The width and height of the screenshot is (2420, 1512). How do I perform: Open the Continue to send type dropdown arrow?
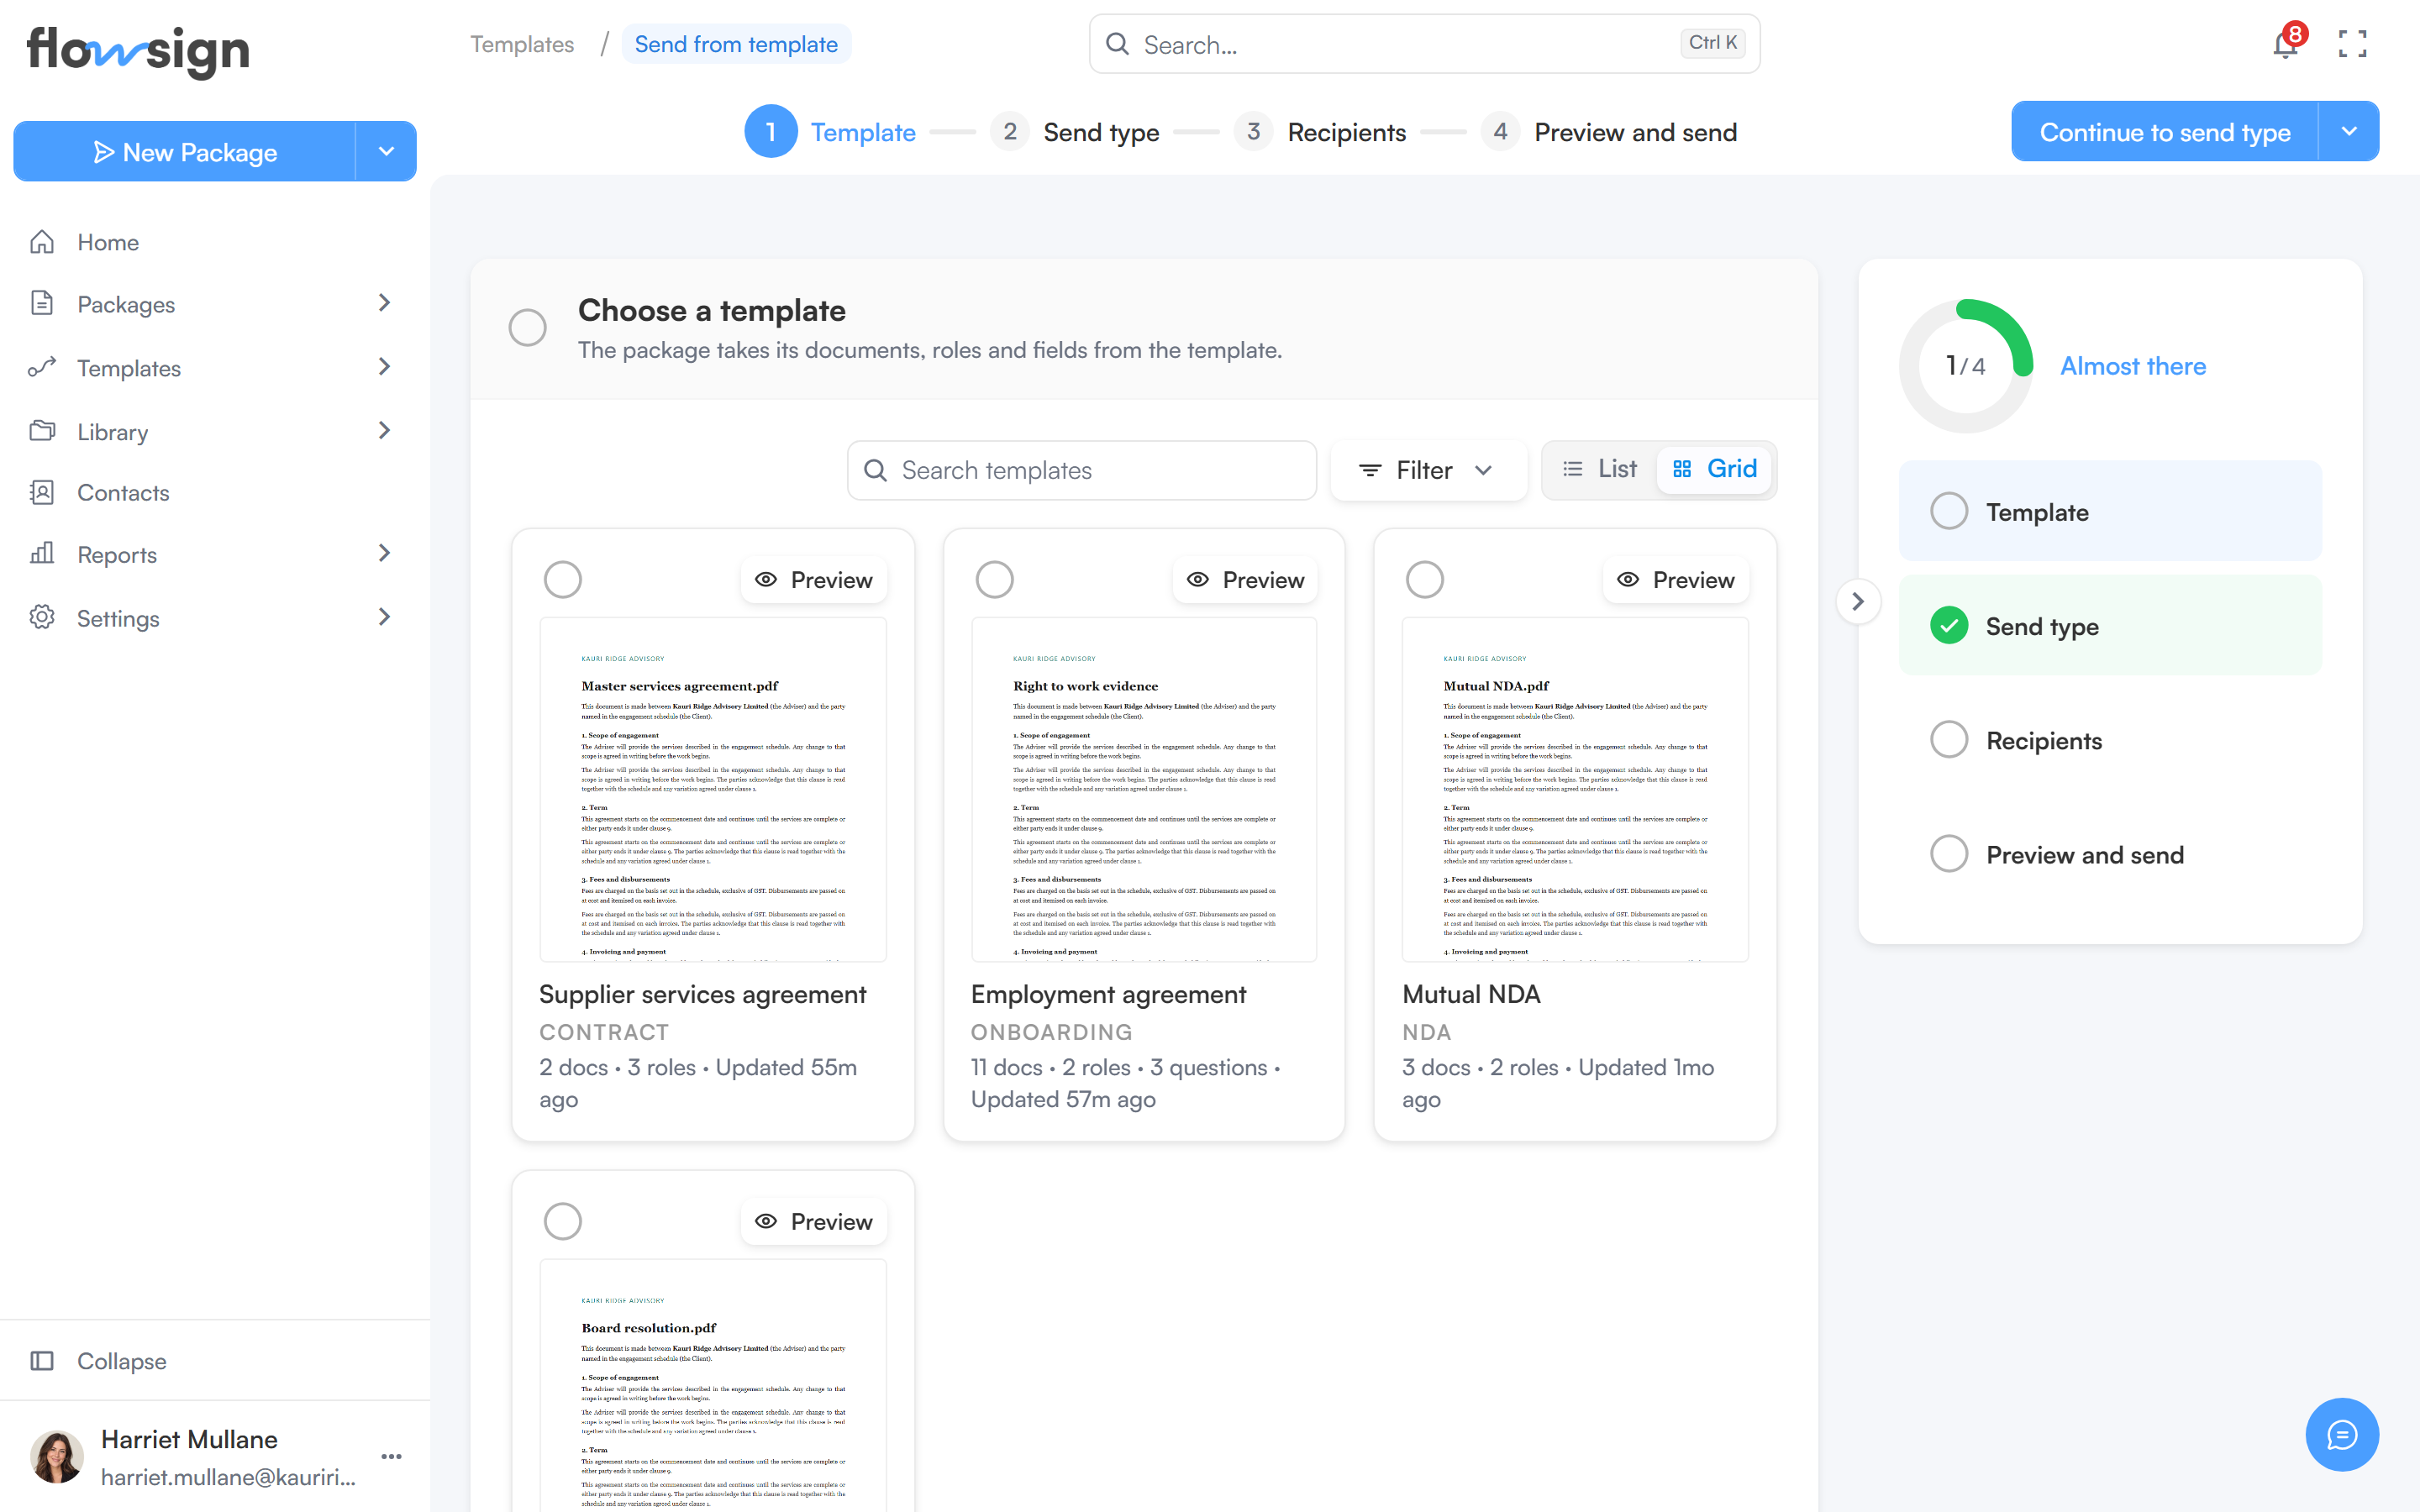point(2349,131)
